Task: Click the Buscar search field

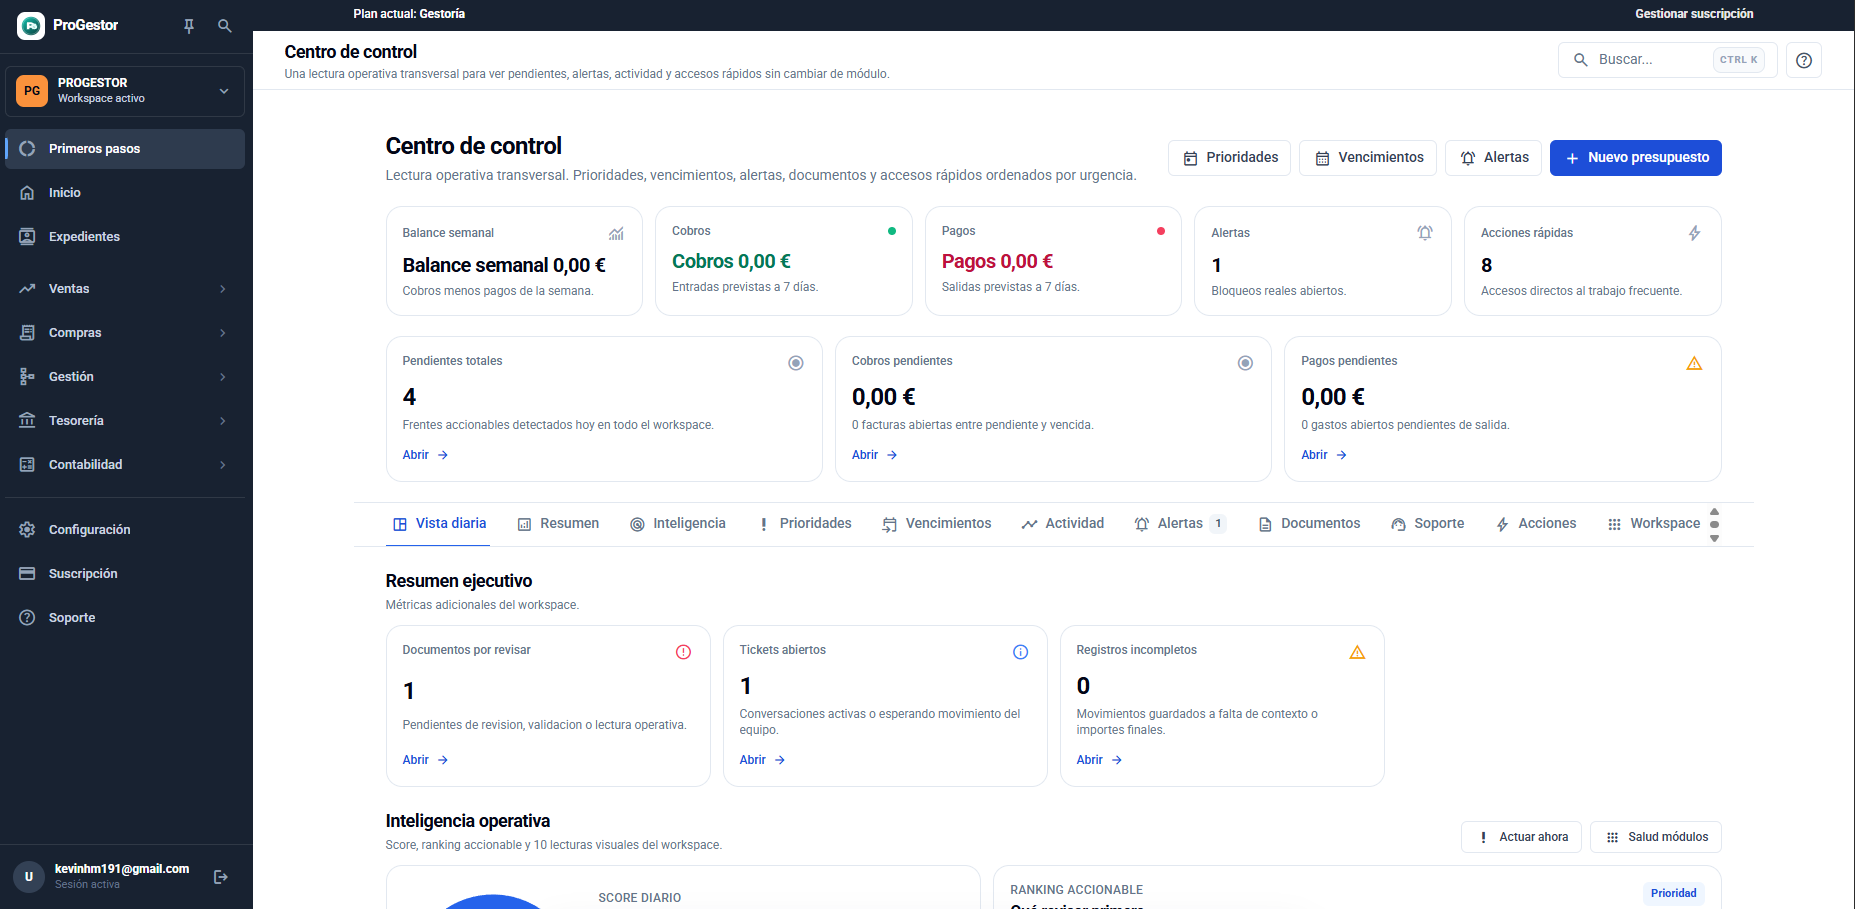Action: point(1667,60)
